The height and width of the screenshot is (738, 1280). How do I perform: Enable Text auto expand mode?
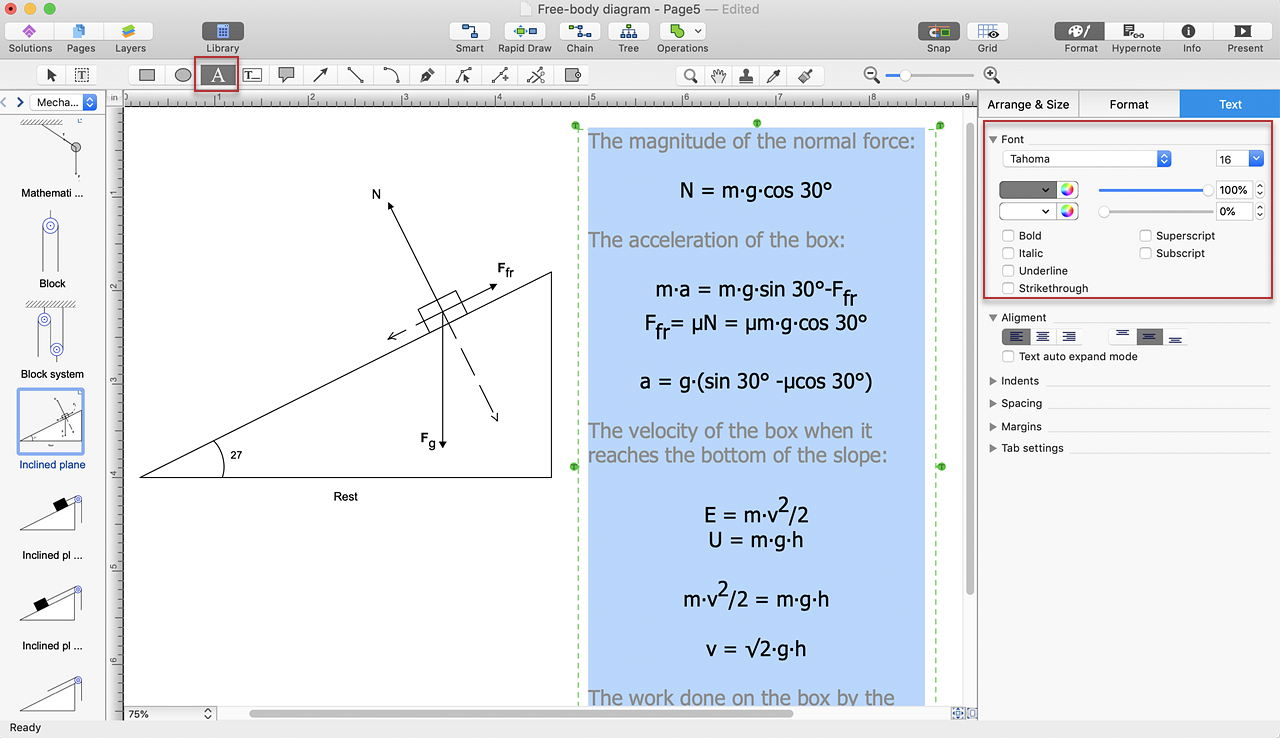coord(1009,357)
